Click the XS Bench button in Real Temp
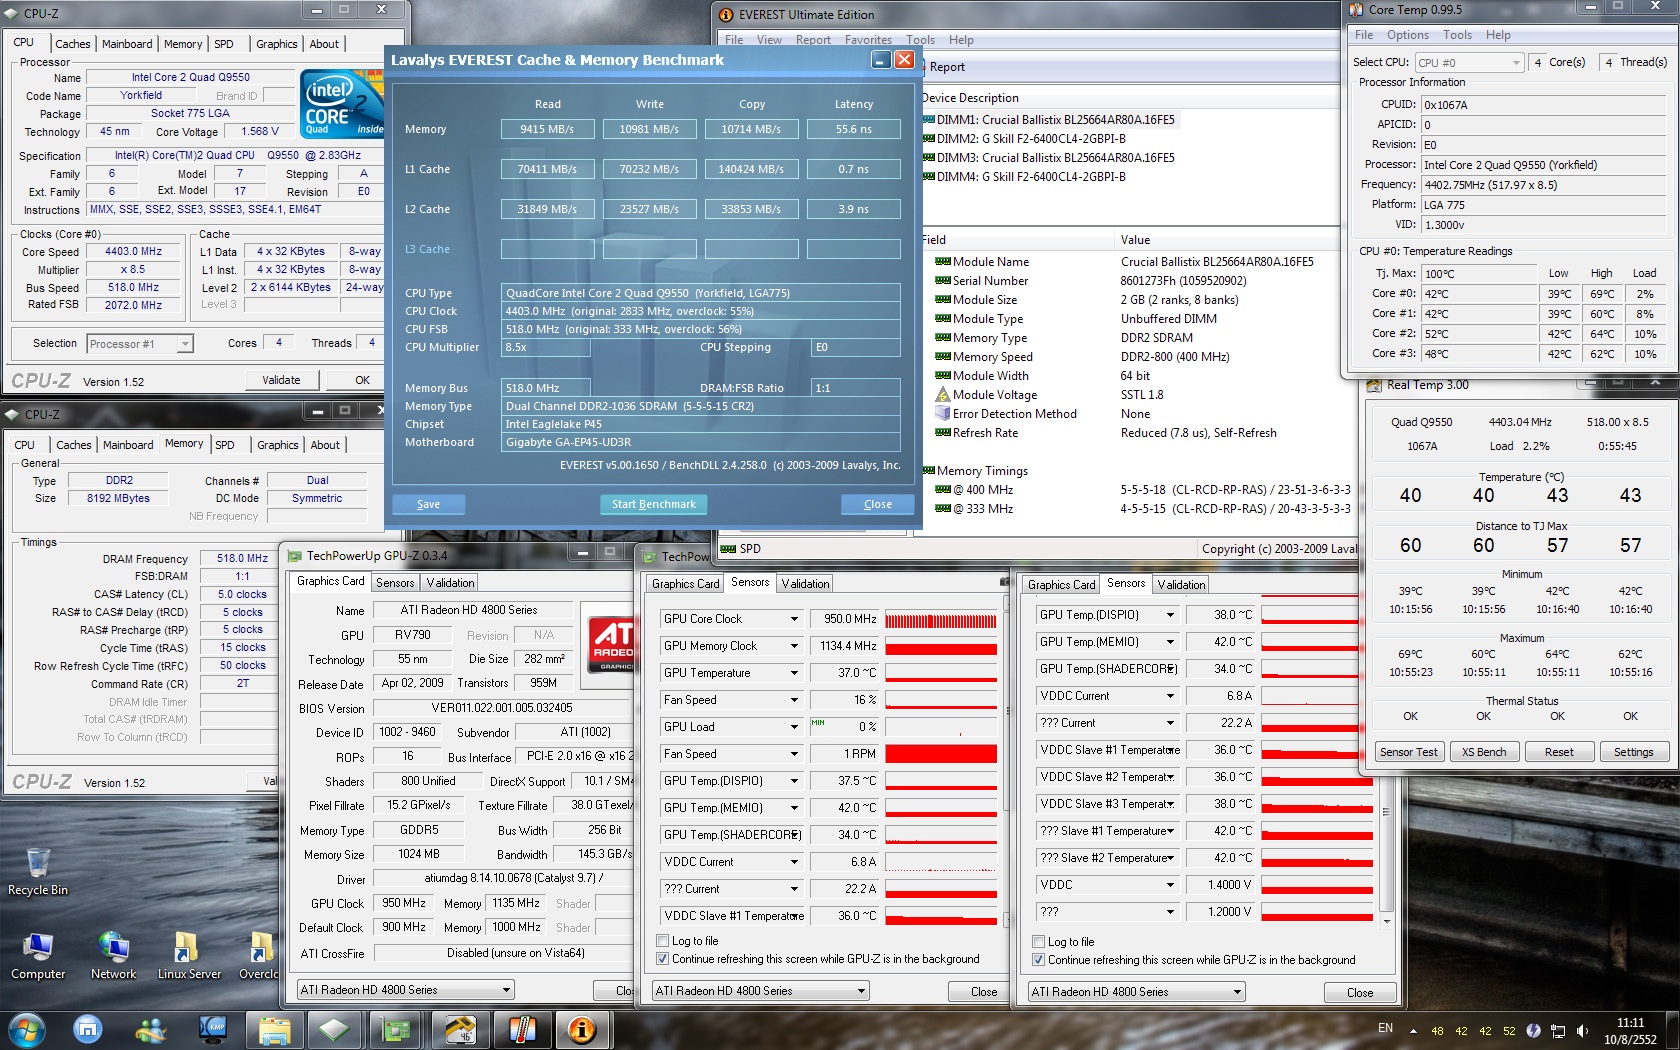This screenshot has width=1680, height=1050. coord(1484,752)
